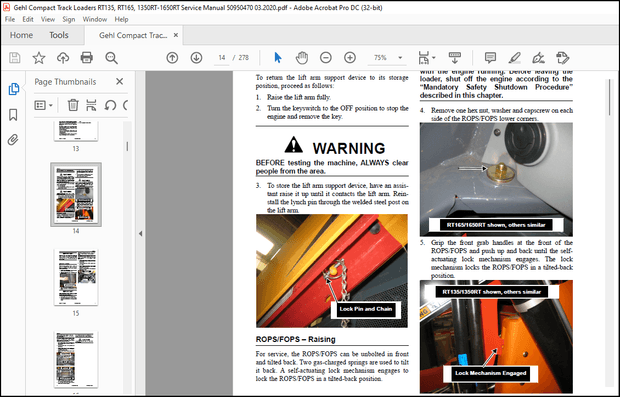
Task: Click the Lock Mechanism Engaged label
Action: [490, 373]
